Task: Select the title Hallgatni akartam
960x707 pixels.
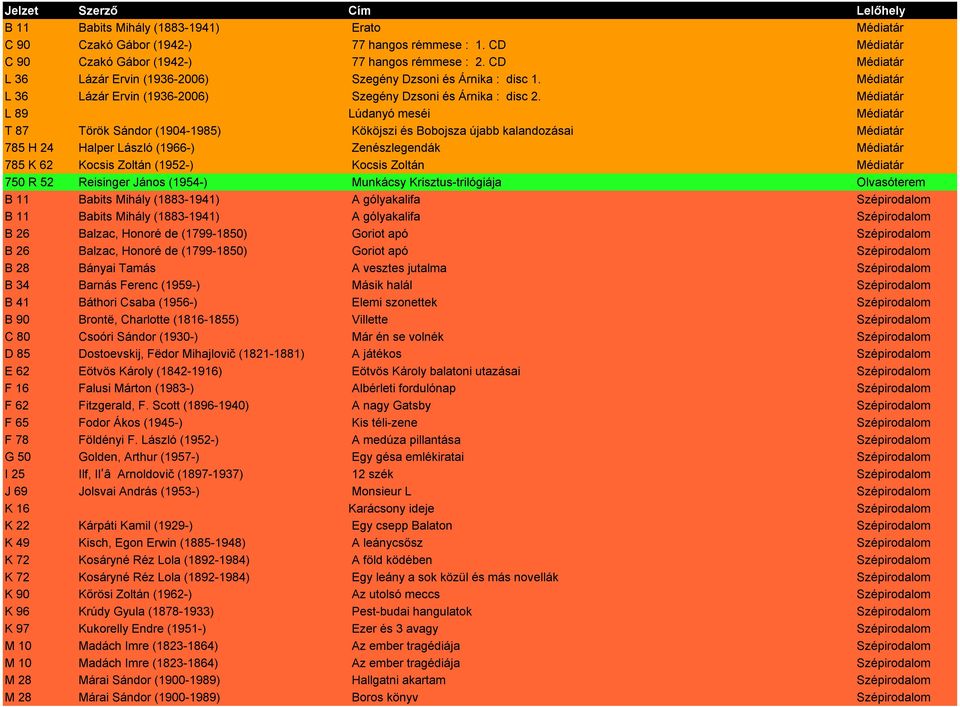Action: click(x=399, y=679)
